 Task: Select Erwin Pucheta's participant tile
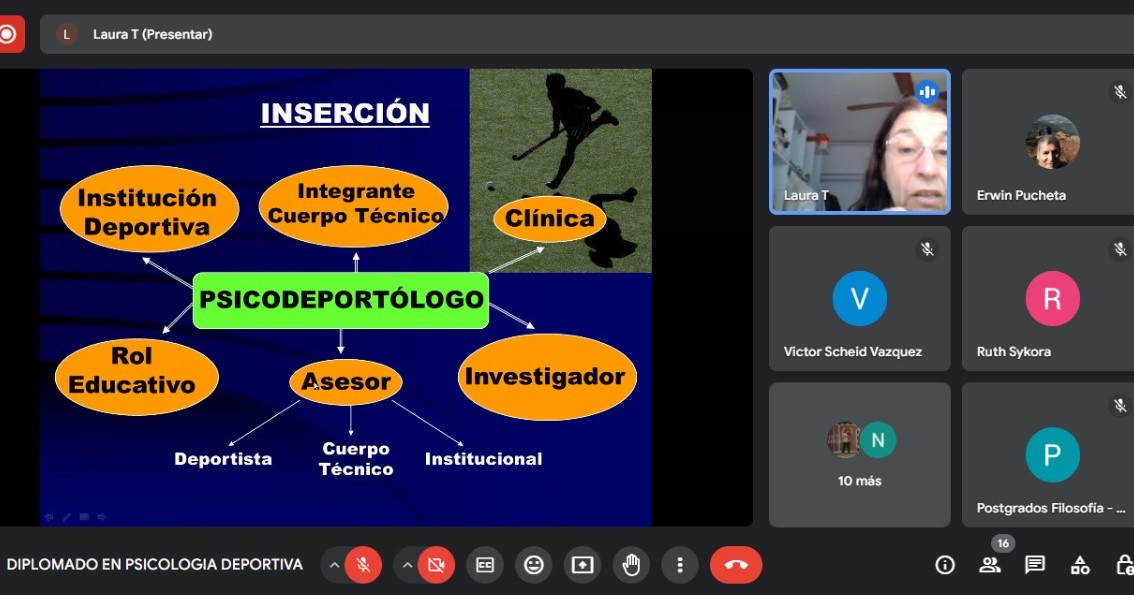(x=1048, y=141)
